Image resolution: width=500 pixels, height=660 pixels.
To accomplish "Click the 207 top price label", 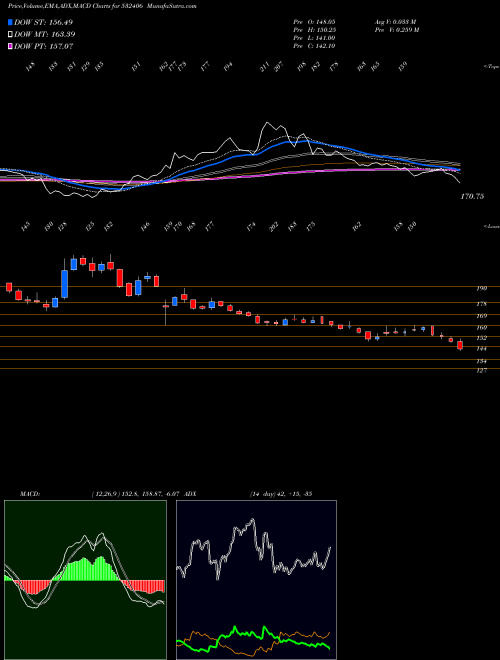I will tap(279, 67).
